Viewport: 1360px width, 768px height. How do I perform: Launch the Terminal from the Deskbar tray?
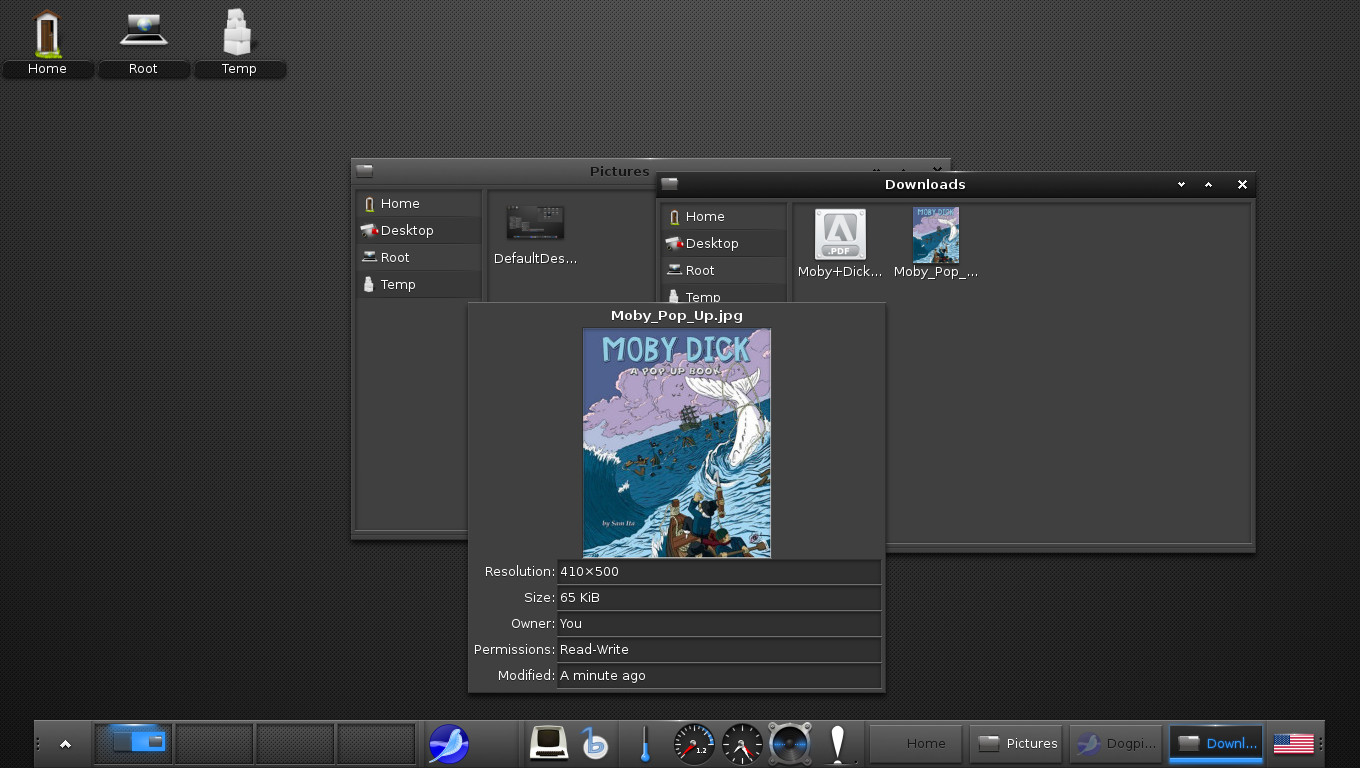[x=548, y=744]
